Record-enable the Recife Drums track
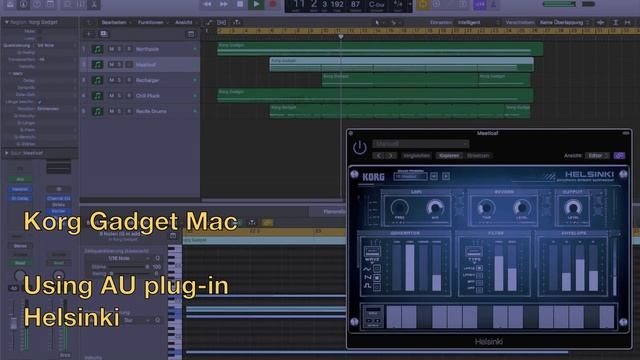640x360 pixels. pyautogui.click(x=129, y=111)
